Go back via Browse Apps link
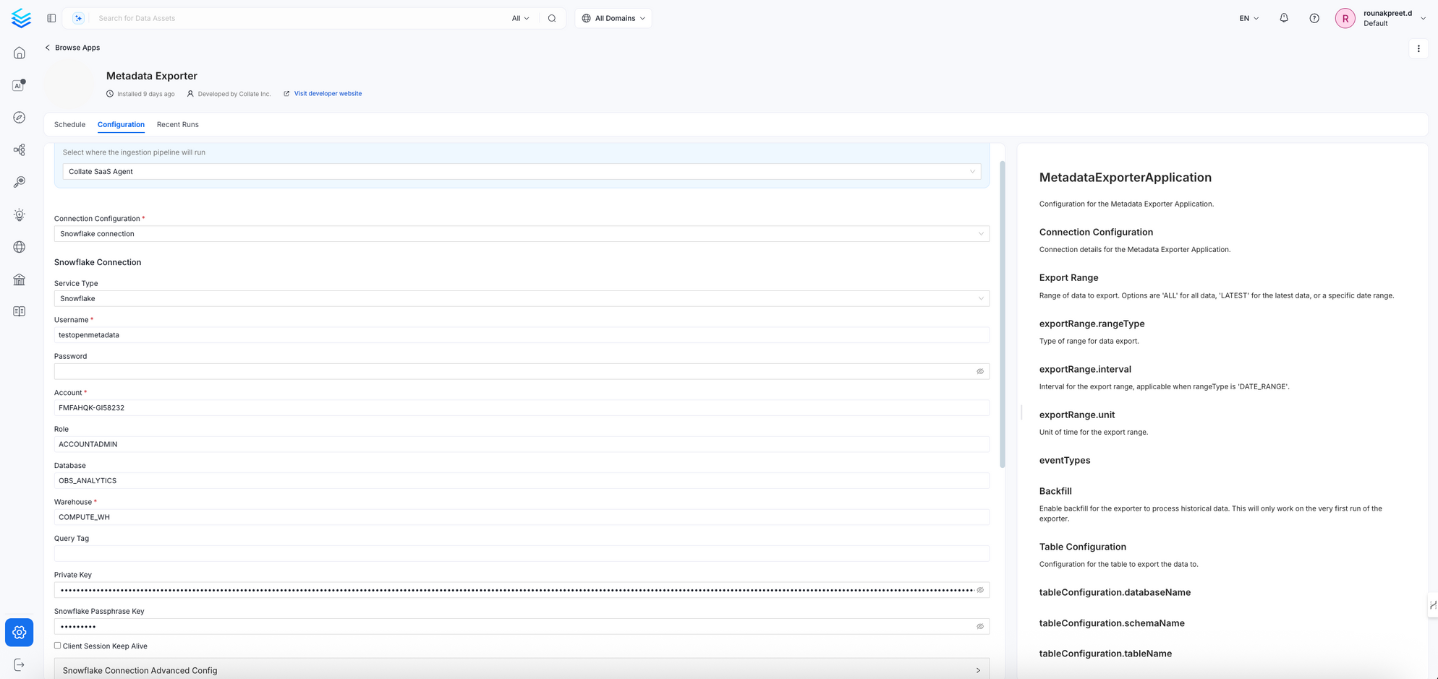The width and height of the screenshot is (1438, 679). click(x=76, y=48)
